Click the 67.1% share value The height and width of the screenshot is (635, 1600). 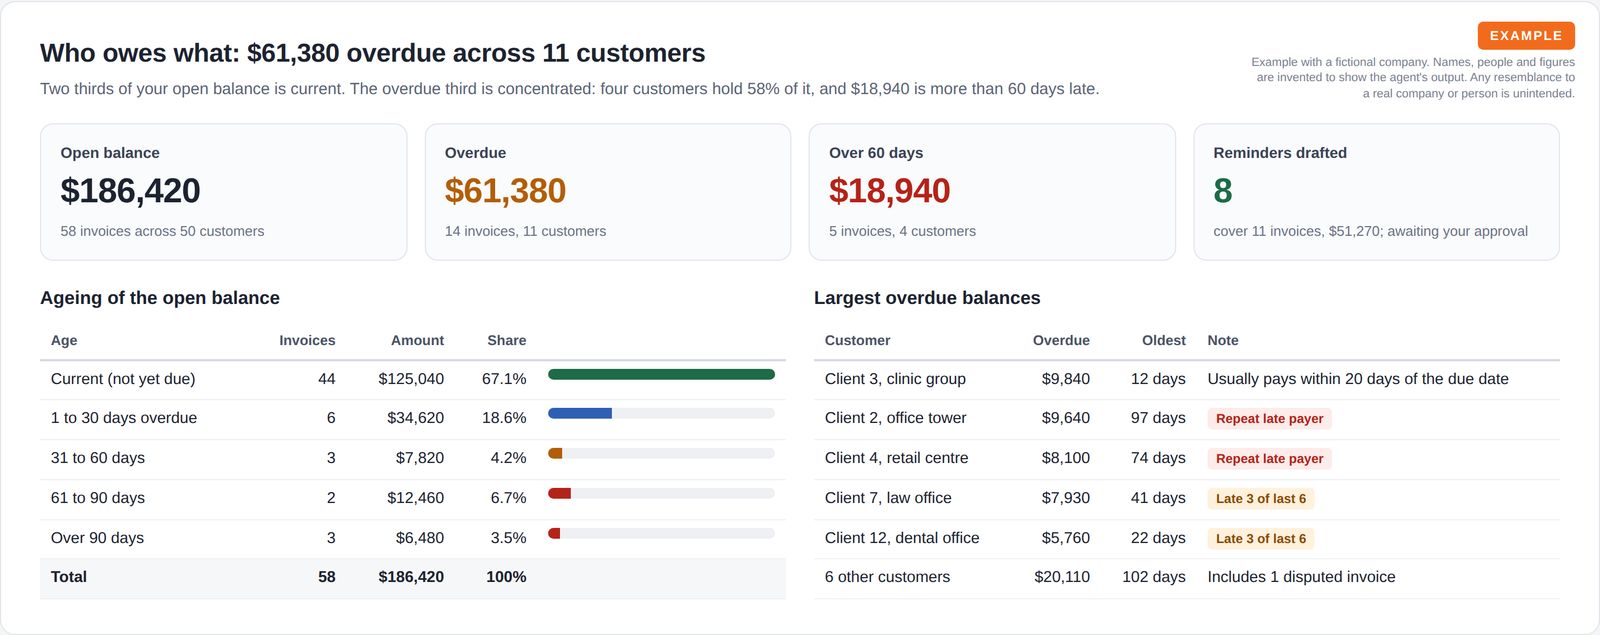[x=504, y=379]
